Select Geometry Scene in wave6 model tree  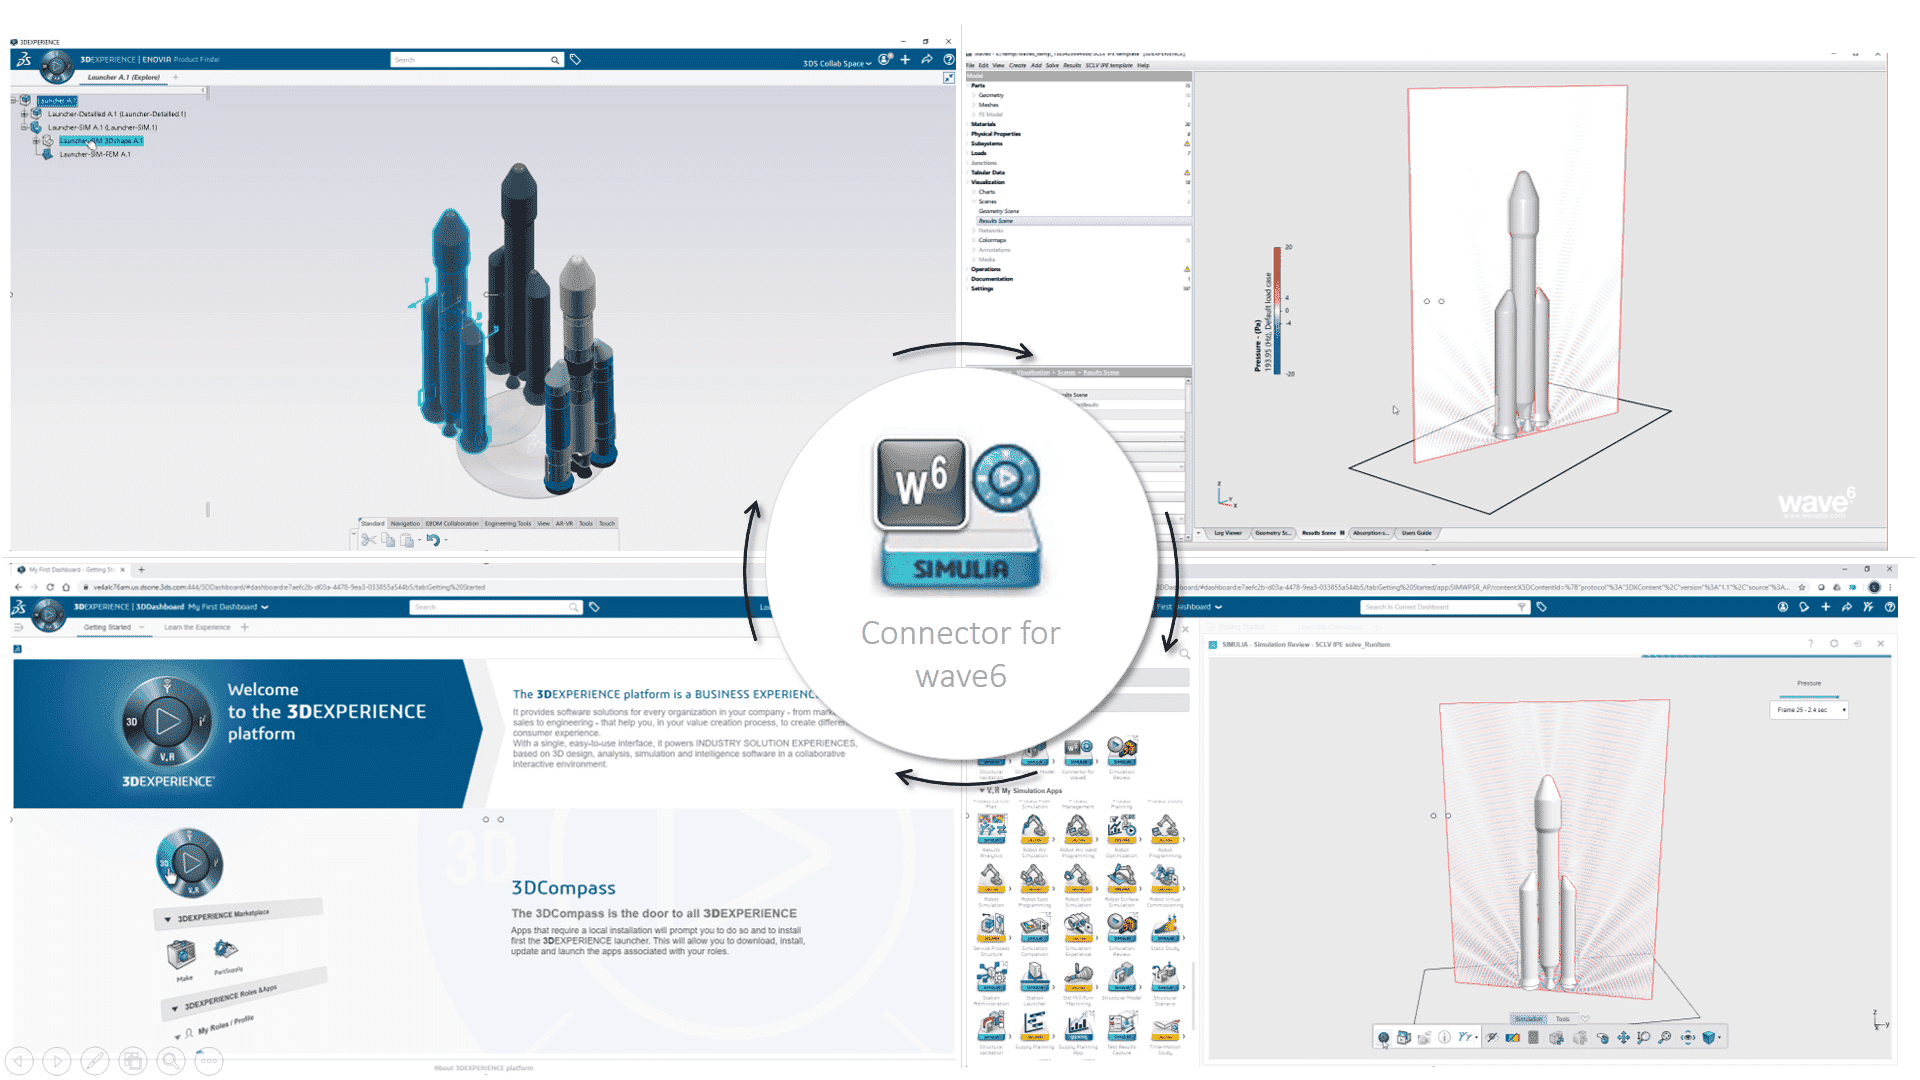(x=998, y=211)
